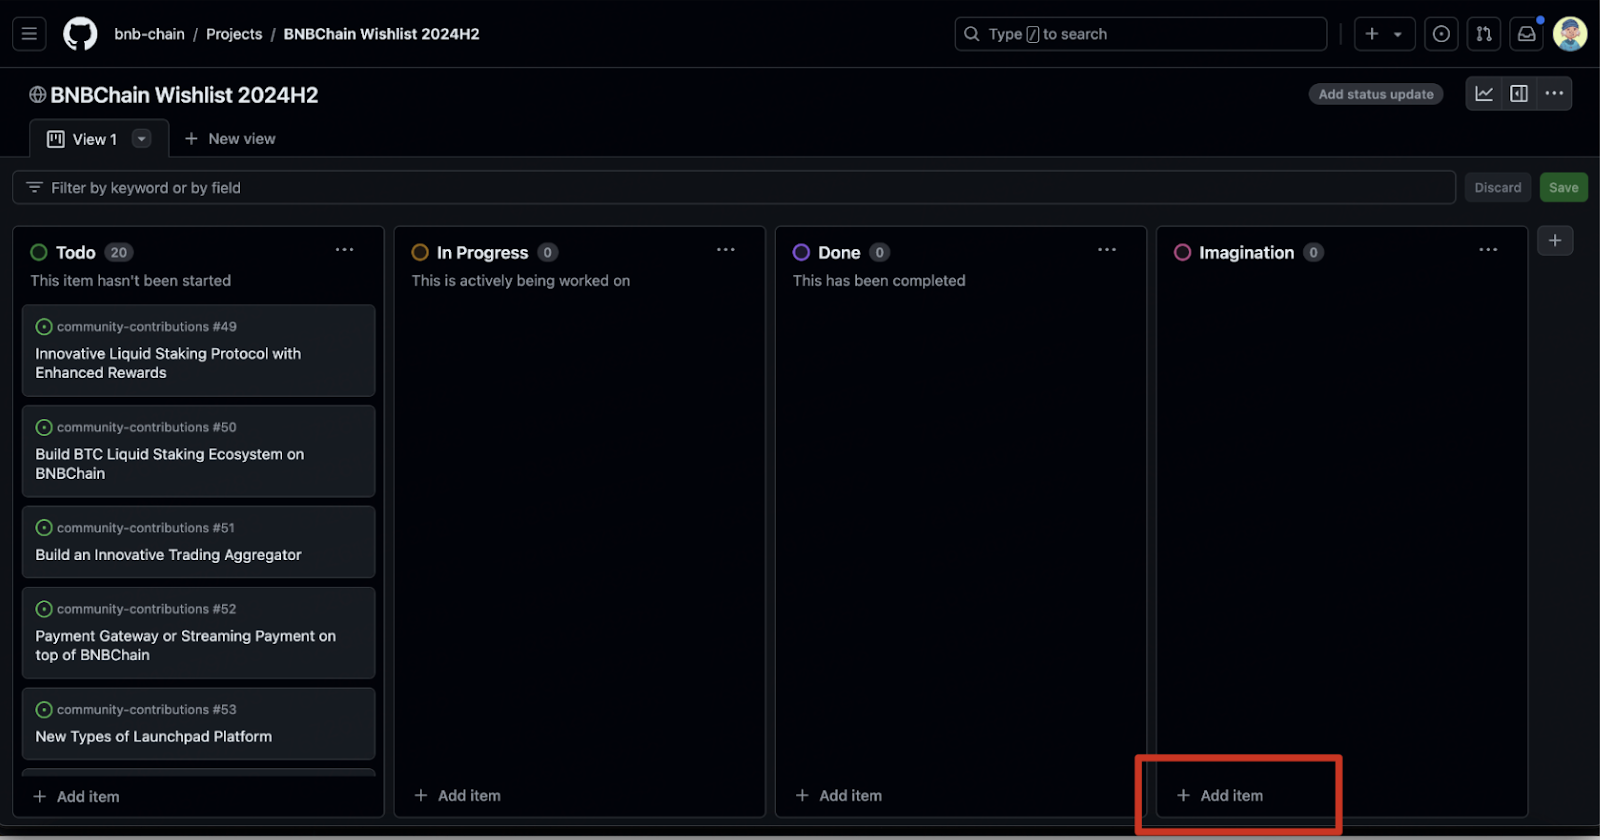Viewport: 1600px width, 840px height.
Task: Click the open issue icon on card #49
Action: 44,327
